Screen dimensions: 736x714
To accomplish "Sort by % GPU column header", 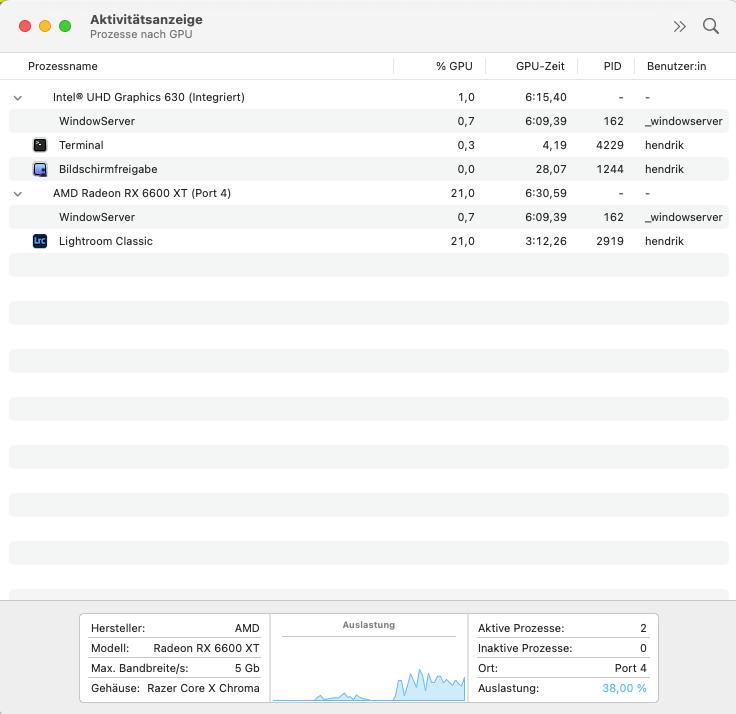I will [454, 66].
